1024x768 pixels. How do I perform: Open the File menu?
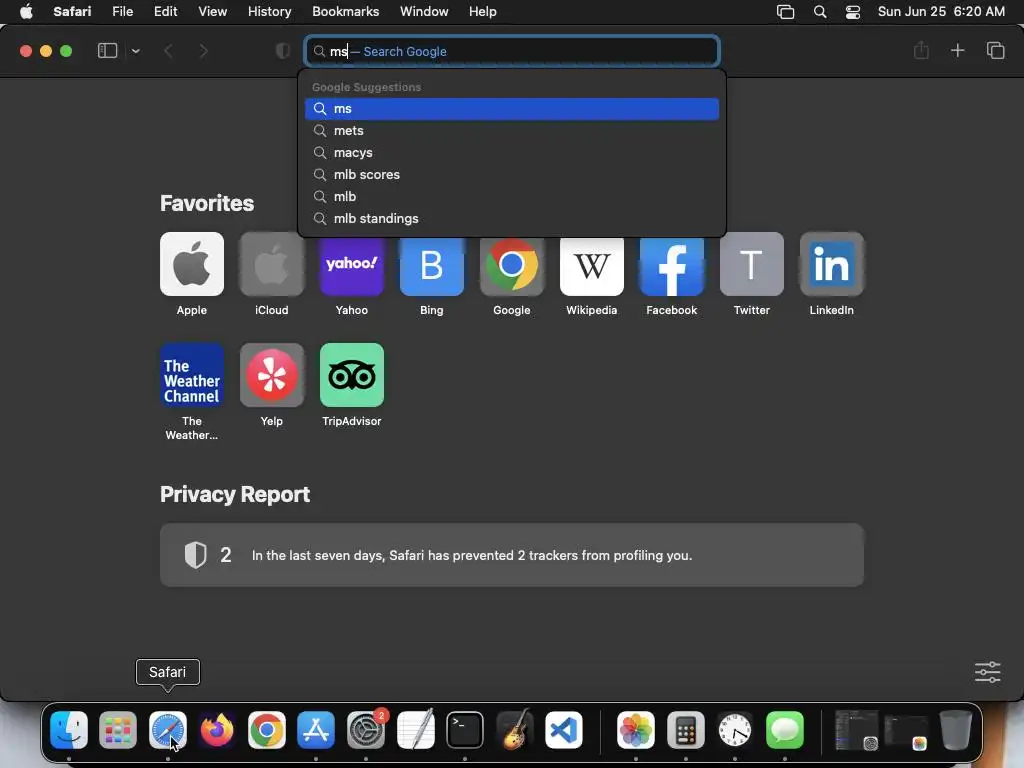(122, 12)
